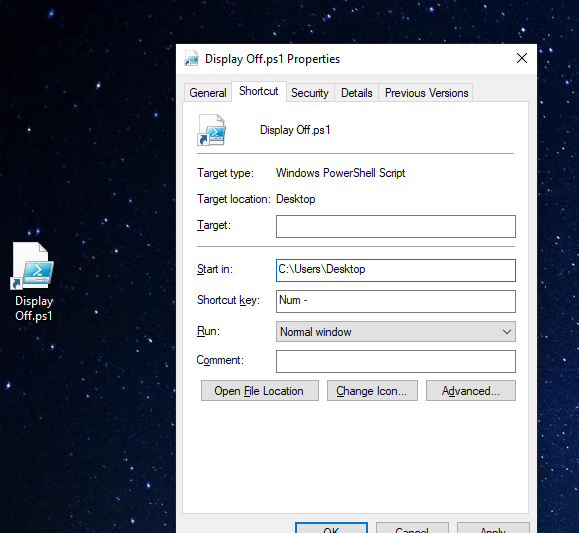Click the Display Off.ps1 Properties title text
This screenshot has width=579, height=533.
point(272,59)
